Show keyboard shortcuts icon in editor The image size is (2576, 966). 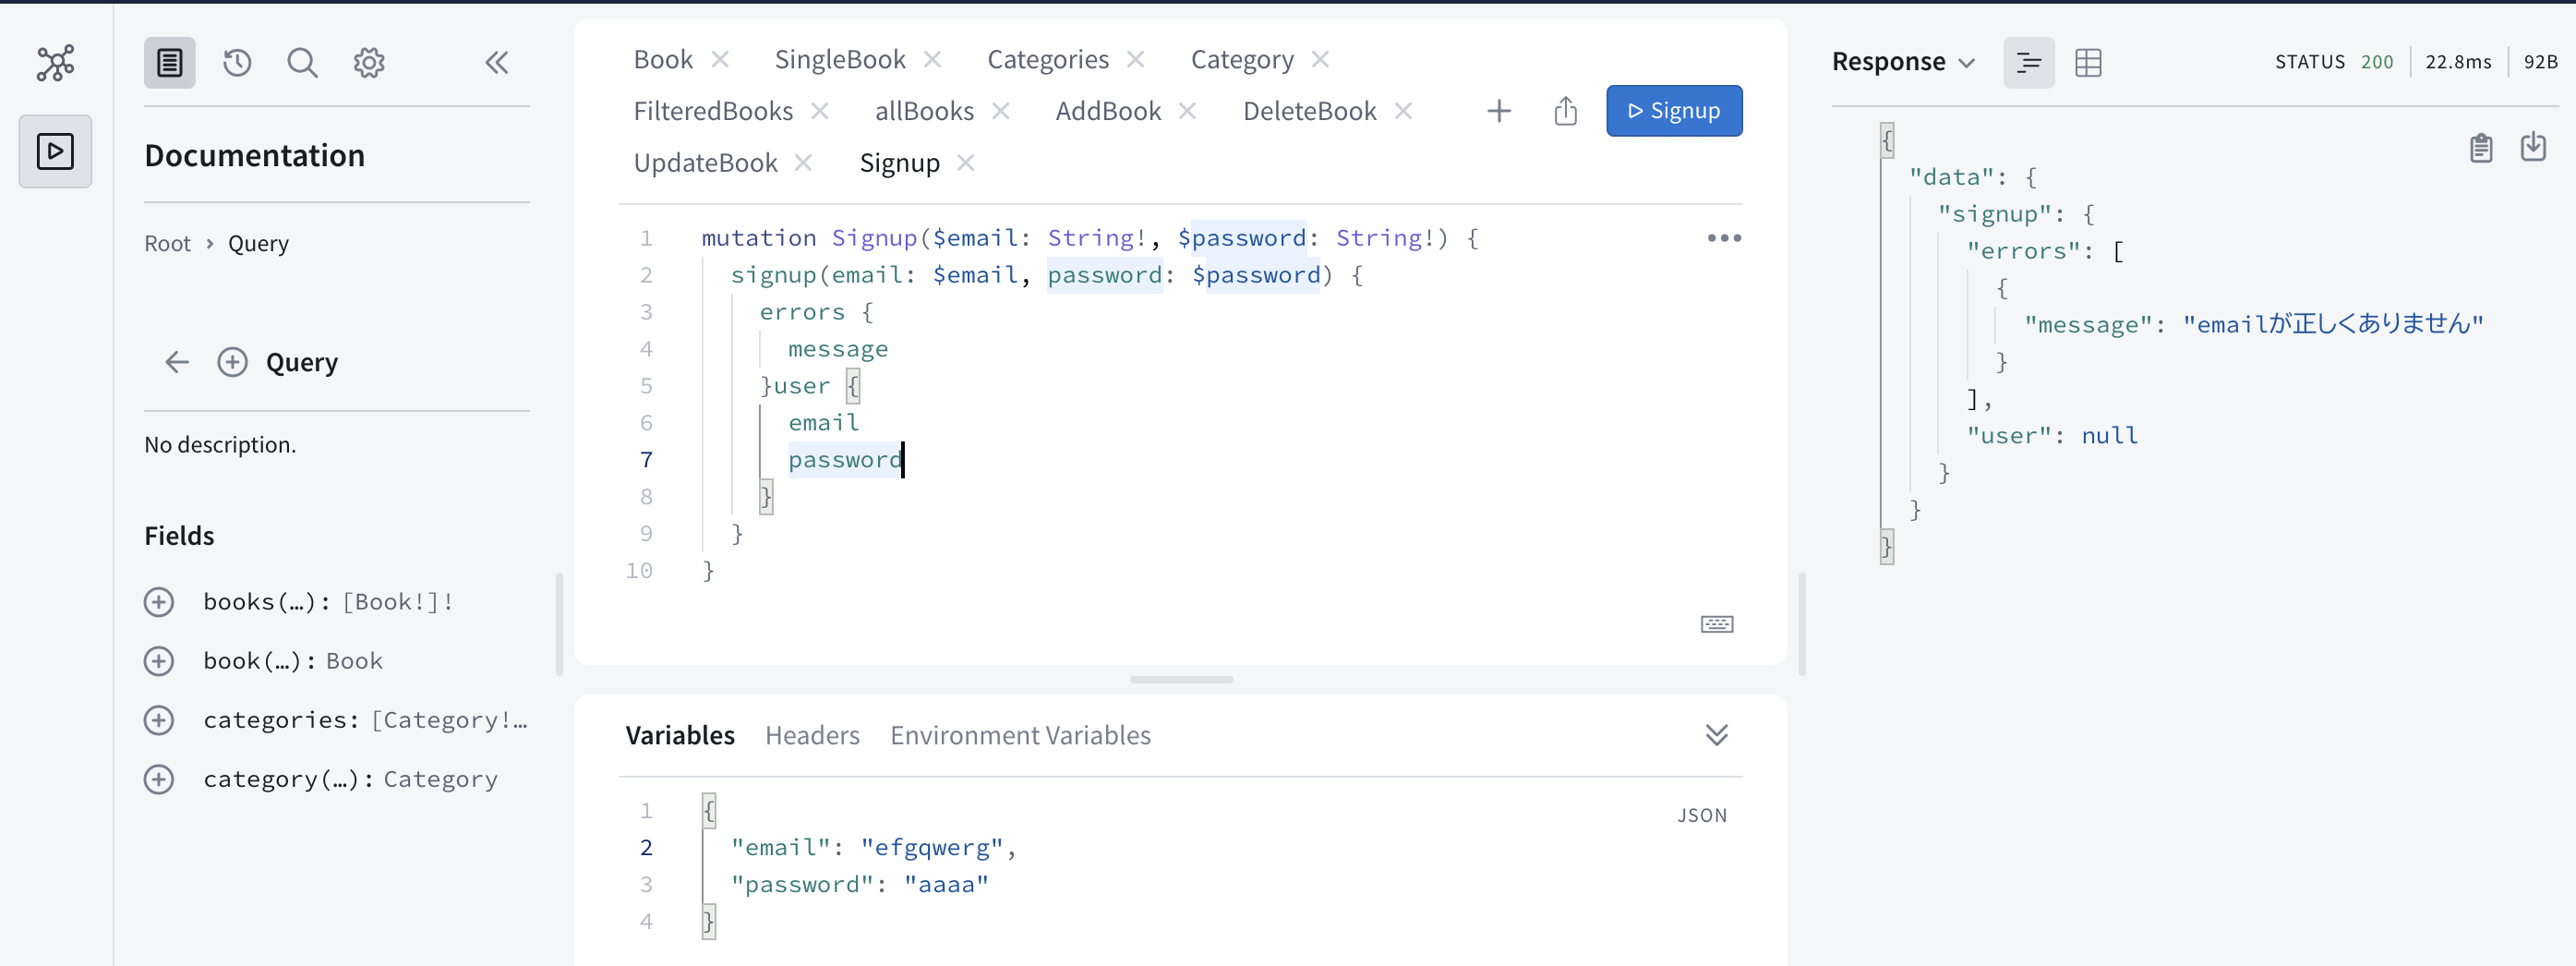1717,624
